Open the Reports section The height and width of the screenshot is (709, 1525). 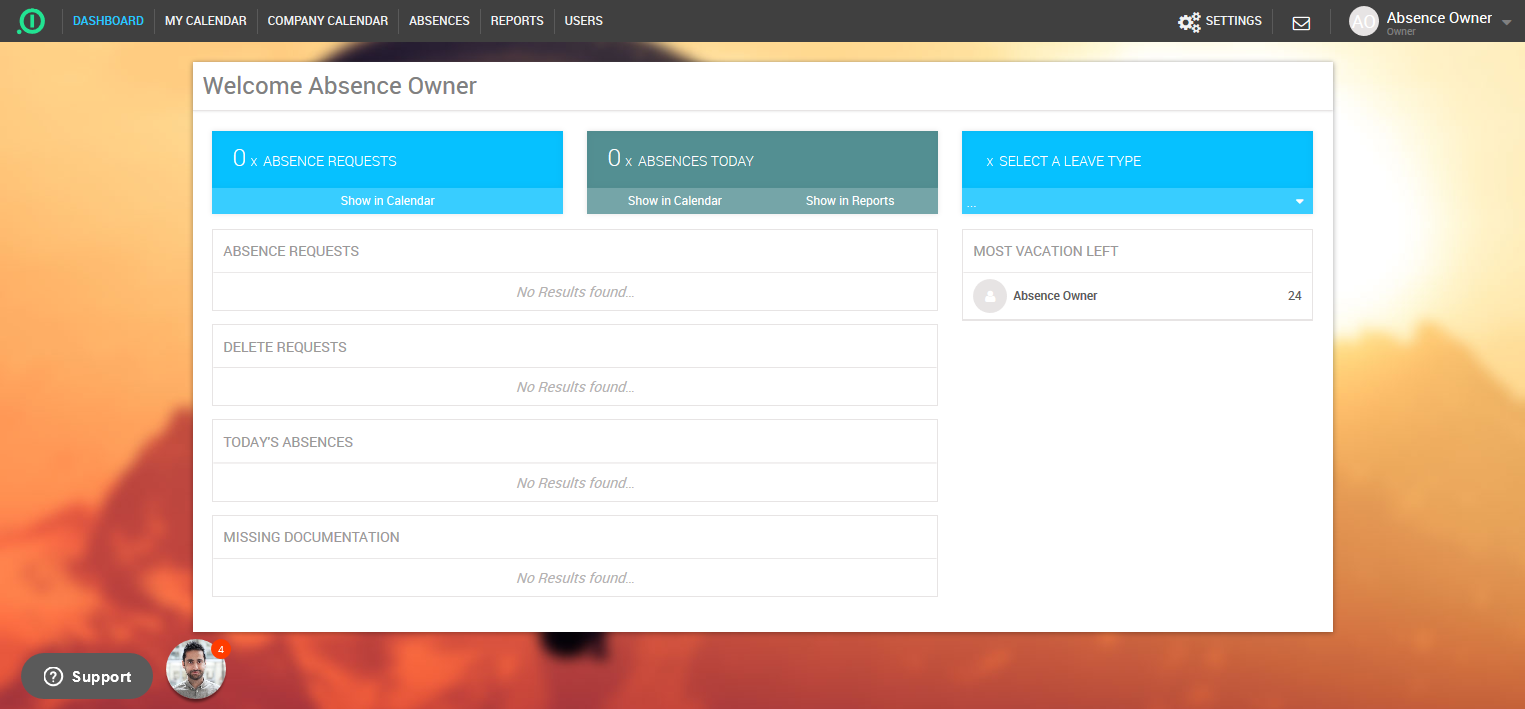click(517, 21)
